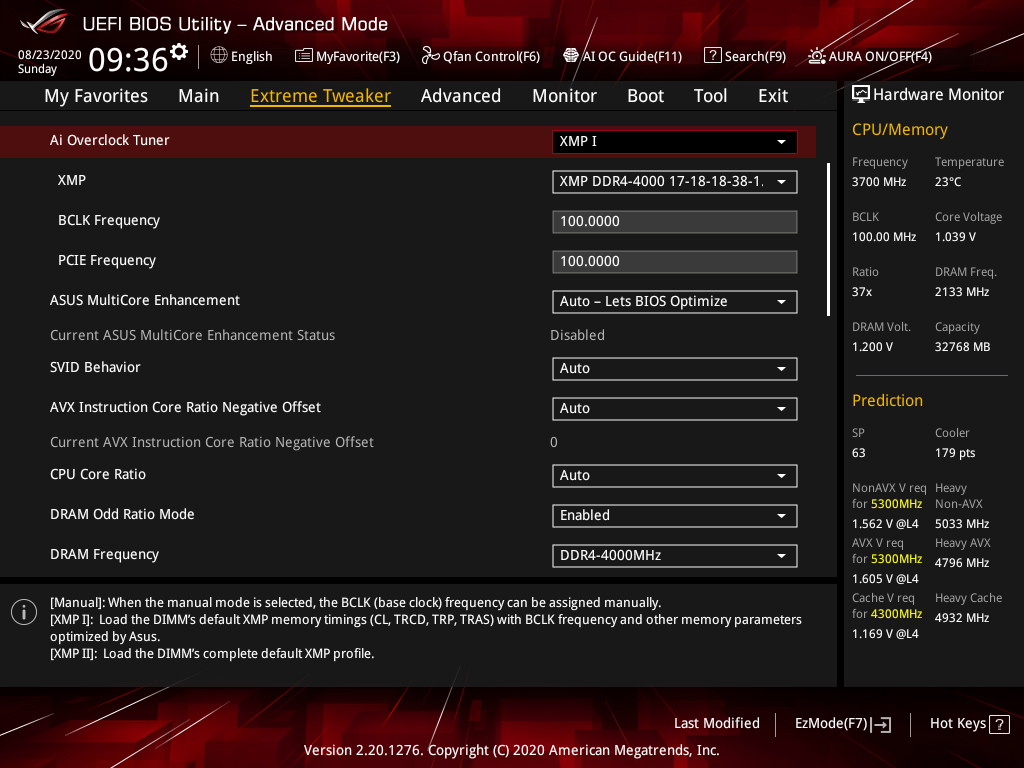This screenshot has height=768, width=1024.
Task: Click the DRAM Frequency label
Action: pyautogui.click(x=104, y=554)
